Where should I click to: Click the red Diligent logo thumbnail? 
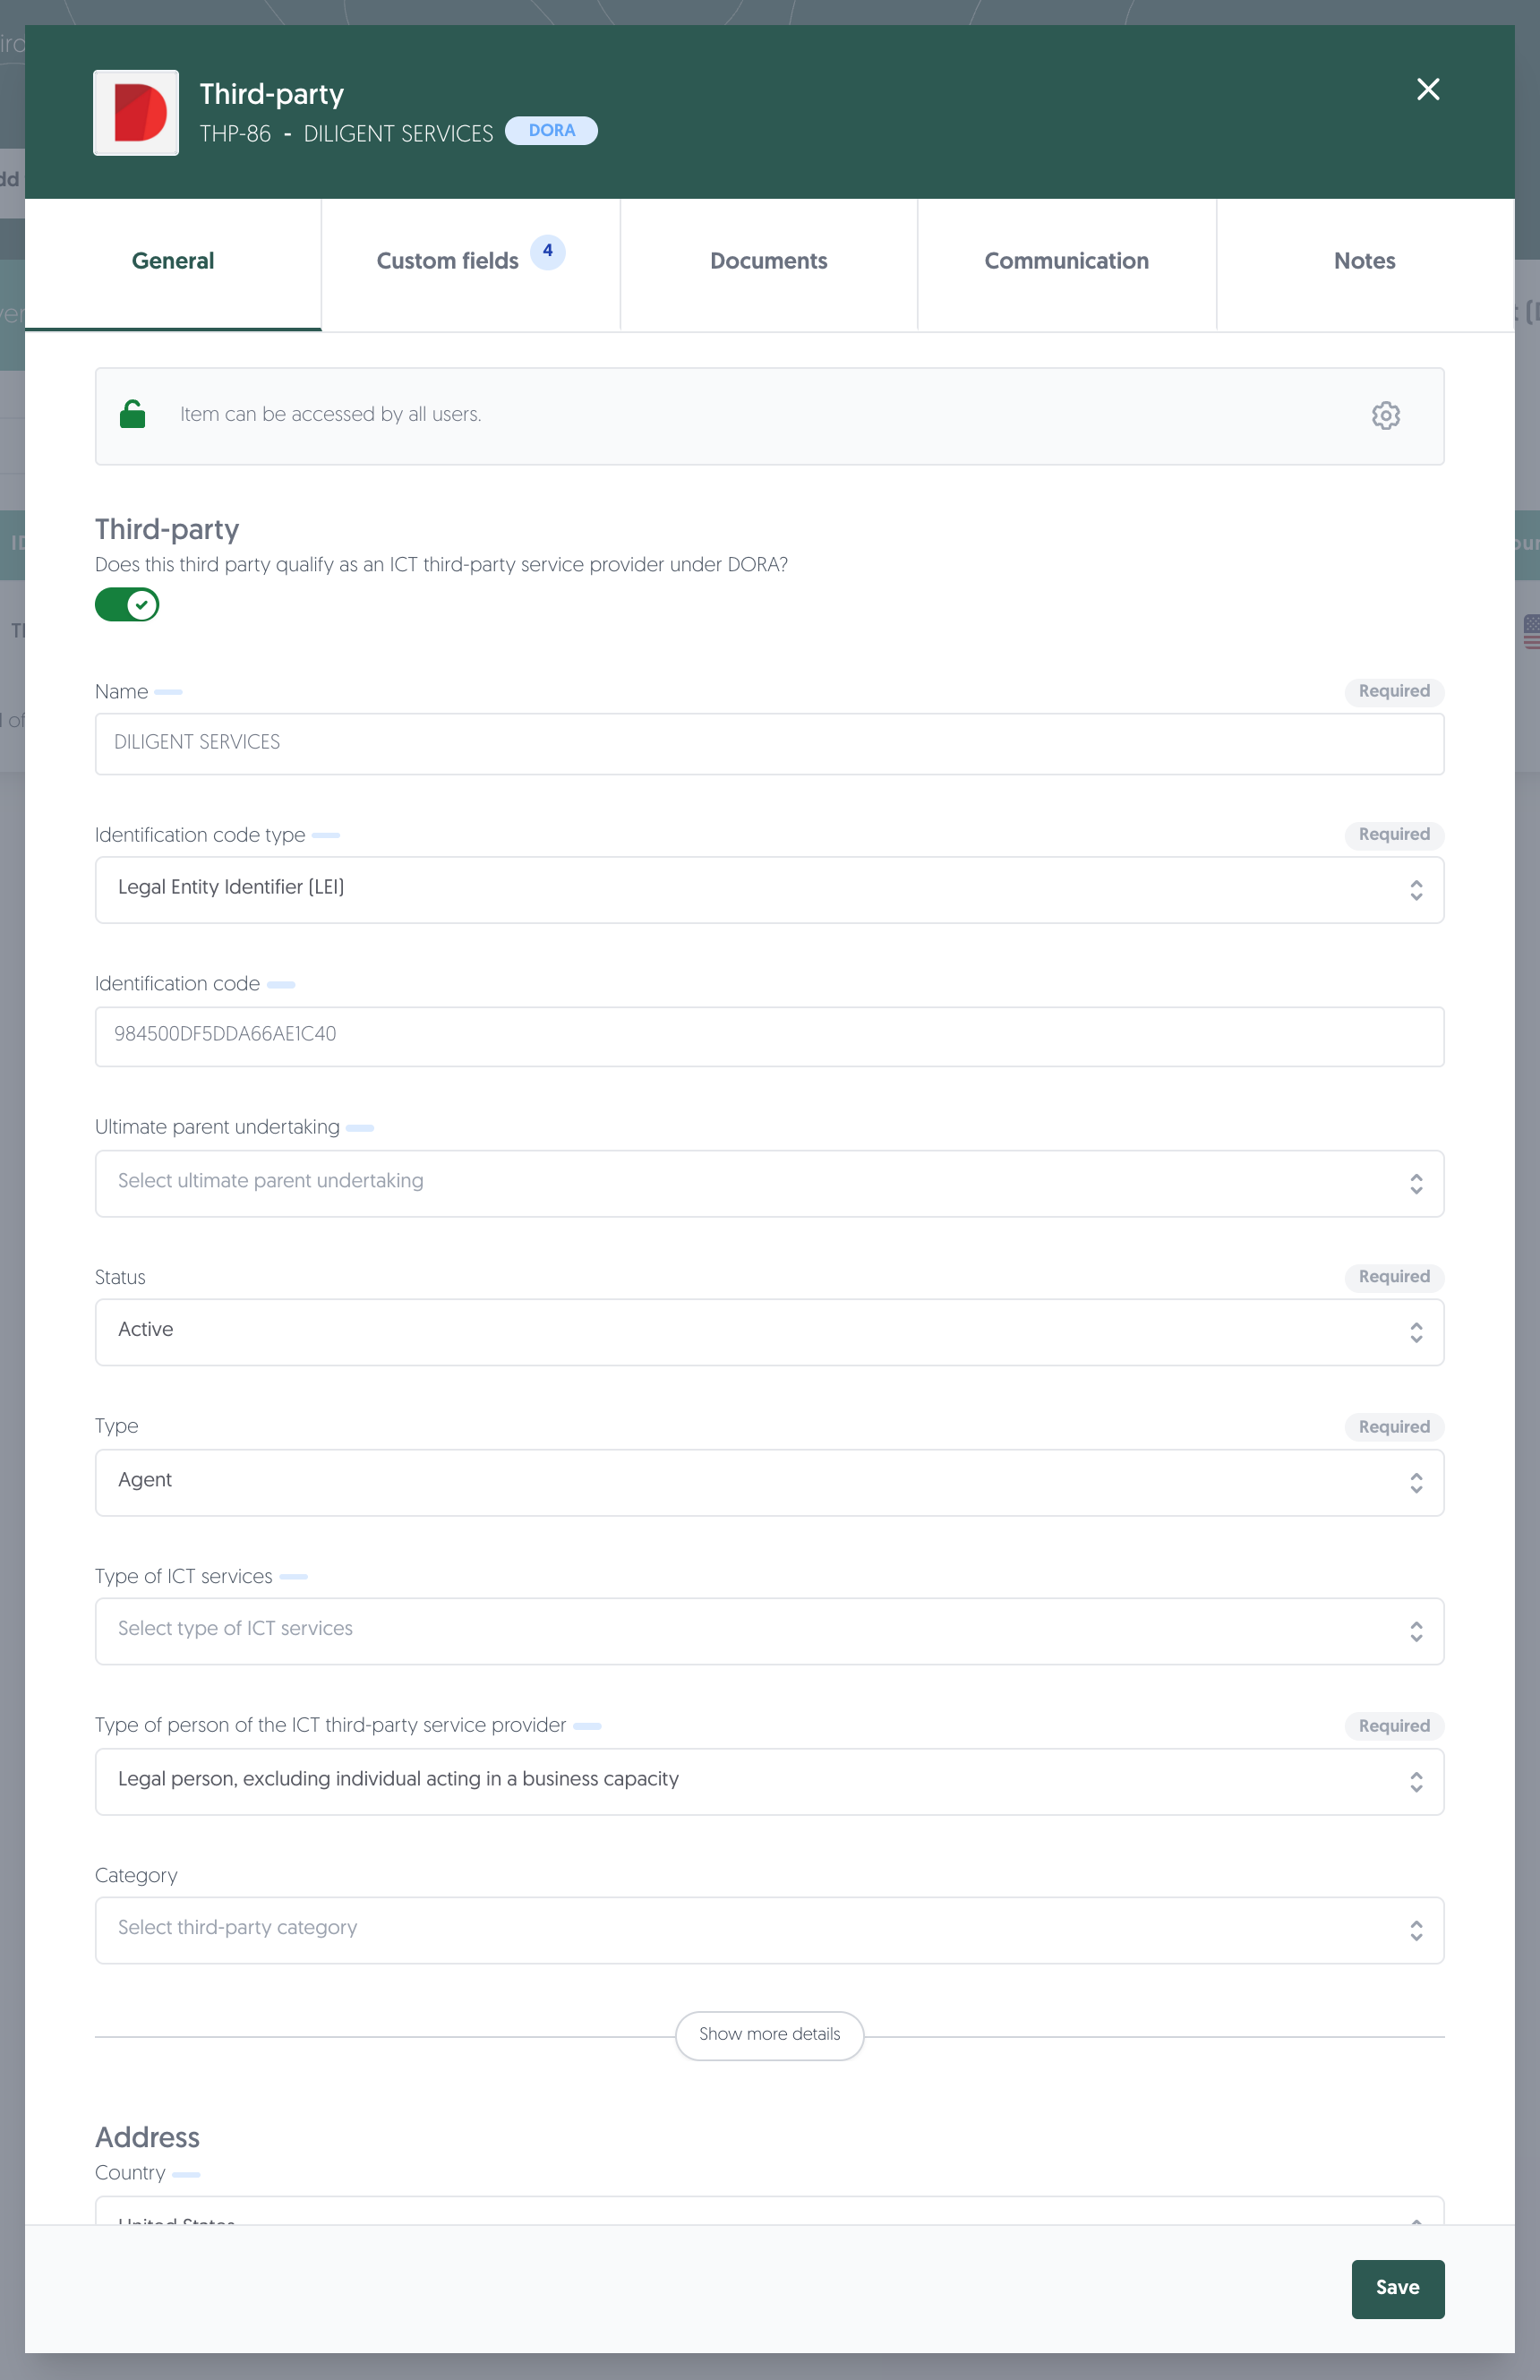137,112
